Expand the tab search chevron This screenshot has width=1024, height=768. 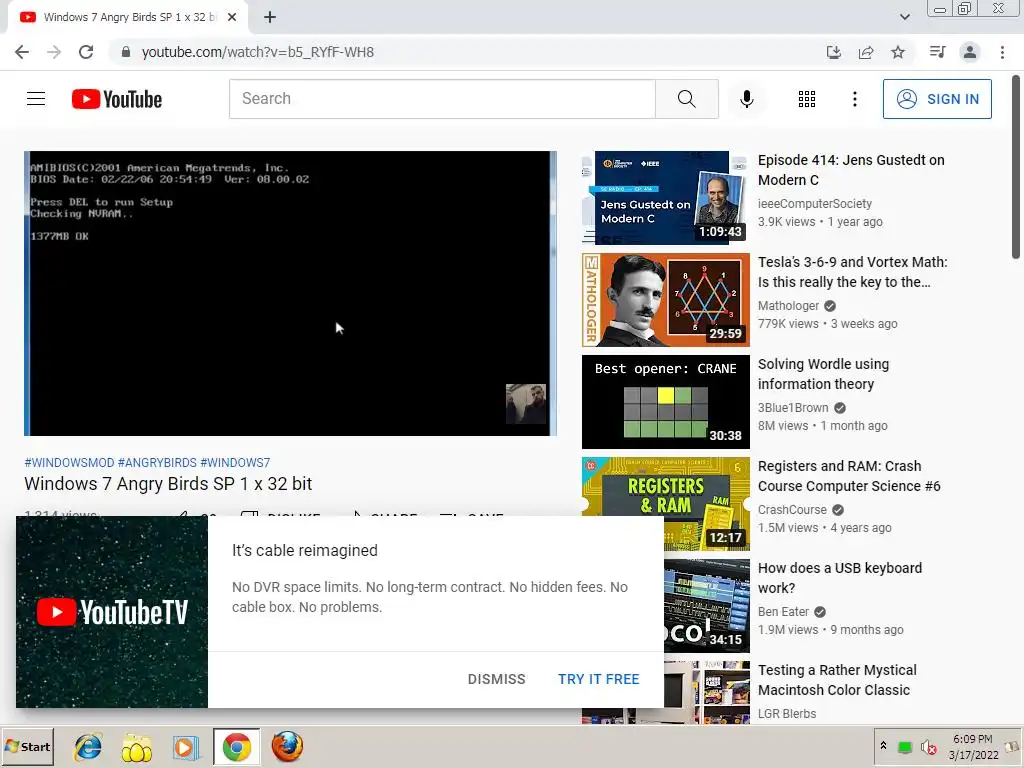pyautogui.click(x=904, y=17)
